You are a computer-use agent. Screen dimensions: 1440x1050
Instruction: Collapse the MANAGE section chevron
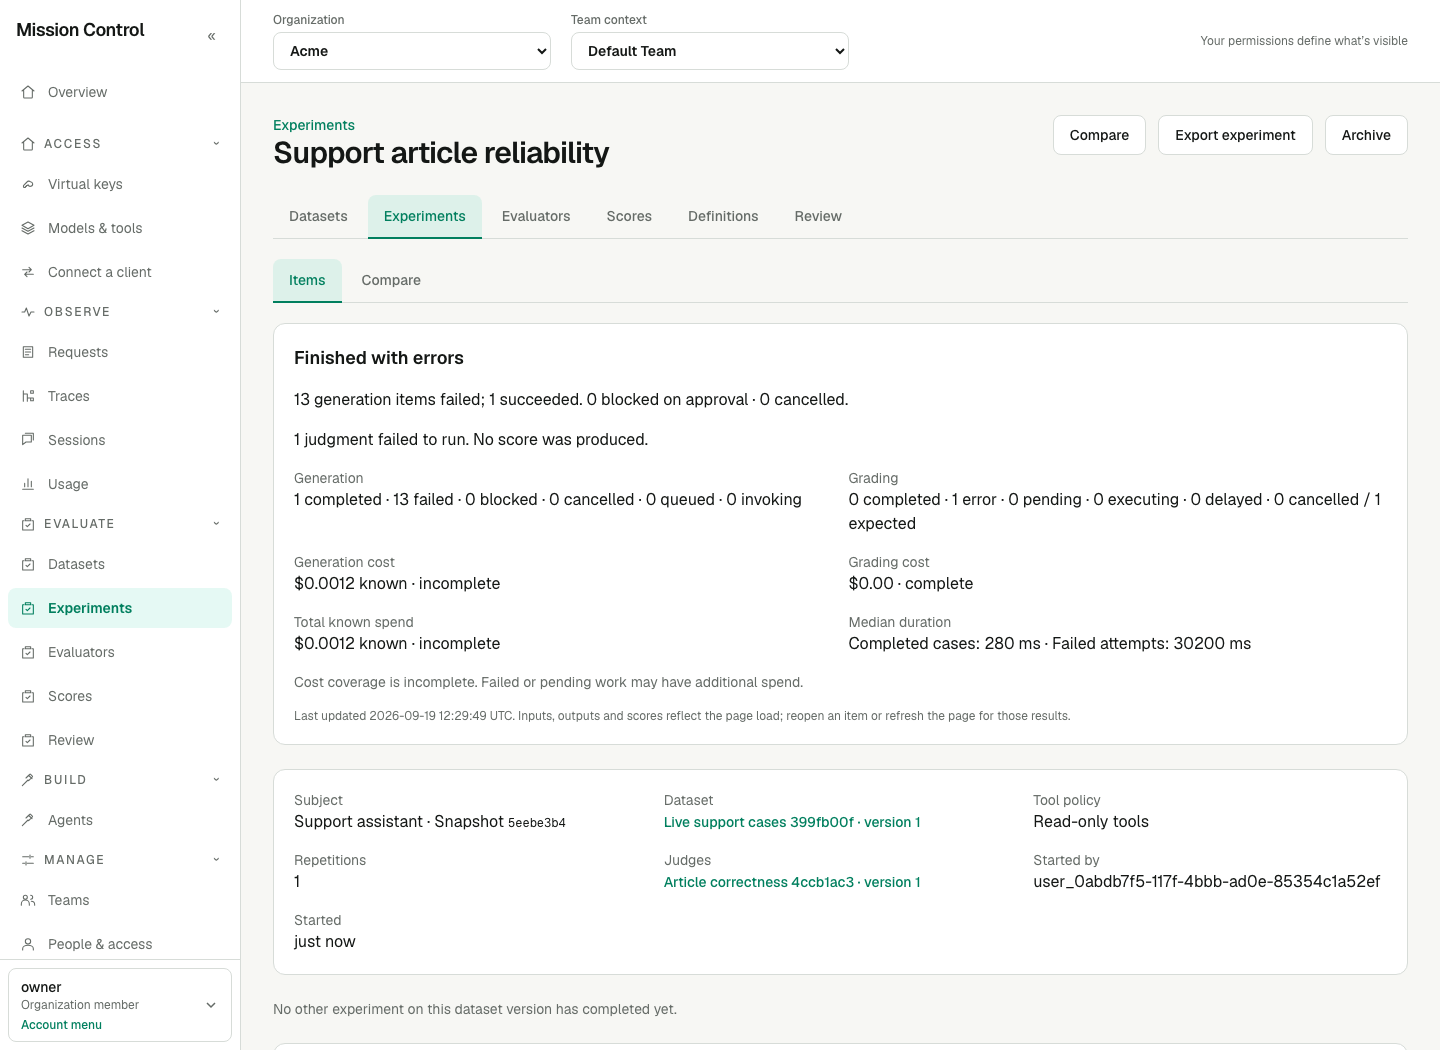coord(216,860)
